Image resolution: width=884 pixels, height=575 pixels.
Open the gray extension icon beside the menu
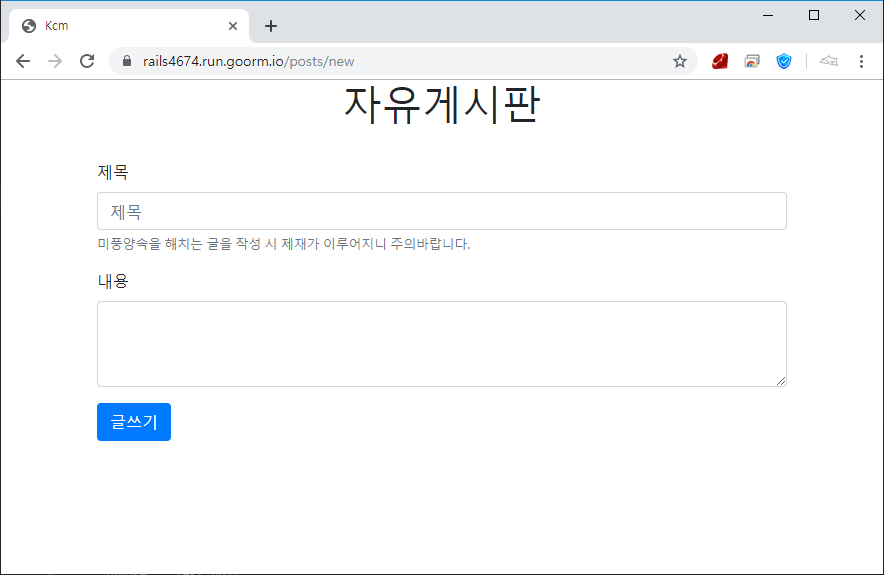(828, 61)
